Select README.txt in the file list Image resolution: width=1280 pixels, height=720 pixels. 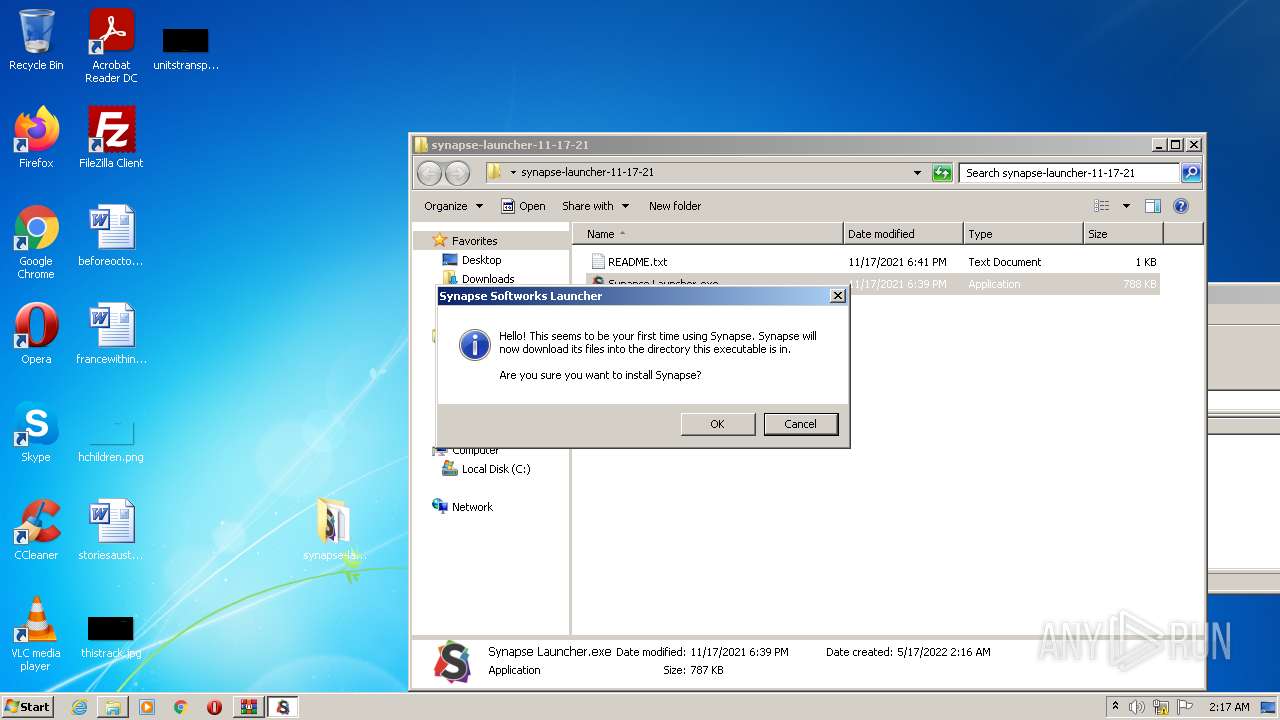click(637, 262)
